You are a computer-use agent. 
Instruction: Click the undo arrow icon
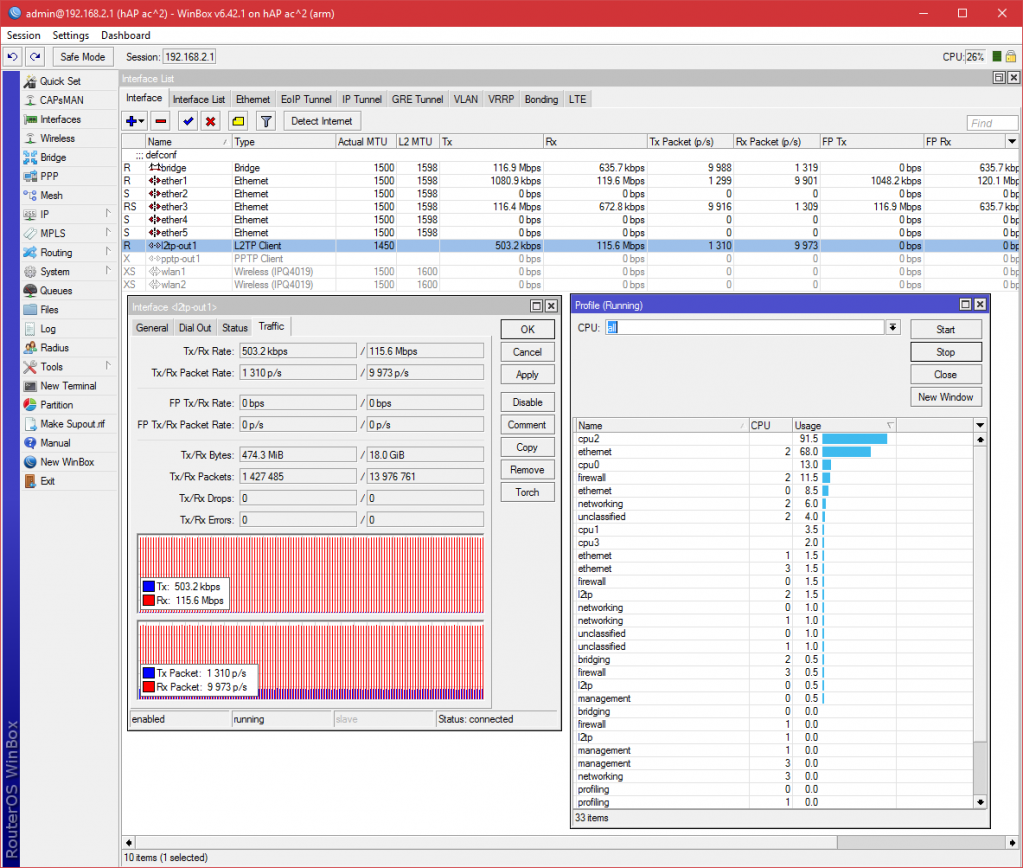click(13, 57)
